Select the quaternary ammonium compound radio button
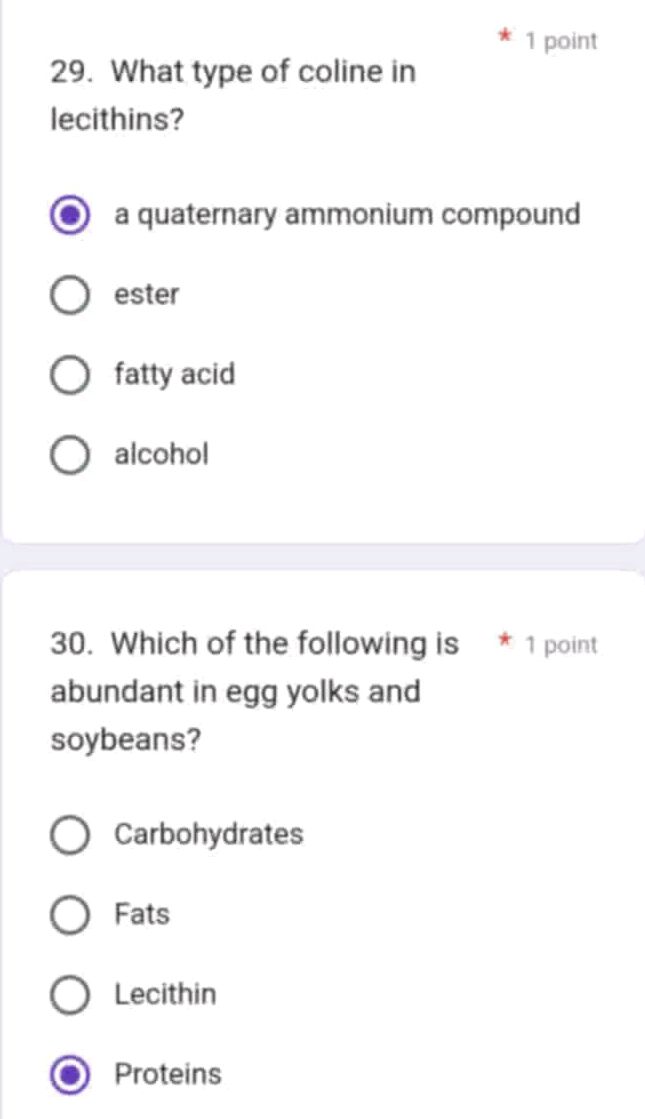The width and height of the screenshot is (645, 1119). (x=69, y=215)
